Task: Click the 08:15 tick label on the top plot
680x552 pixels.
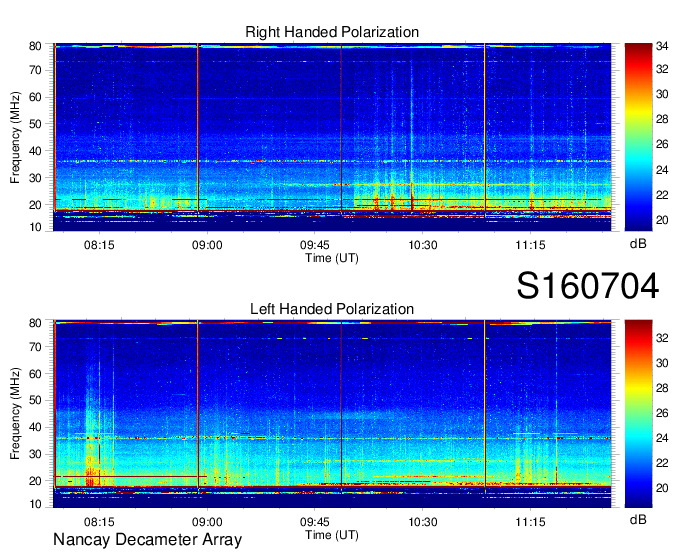Action: point(99,245)
